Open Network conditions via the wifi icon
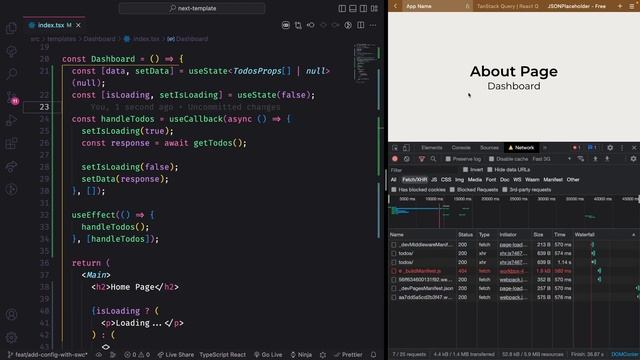The height and width of the screenshot is (360, 640). click(581, 159)
